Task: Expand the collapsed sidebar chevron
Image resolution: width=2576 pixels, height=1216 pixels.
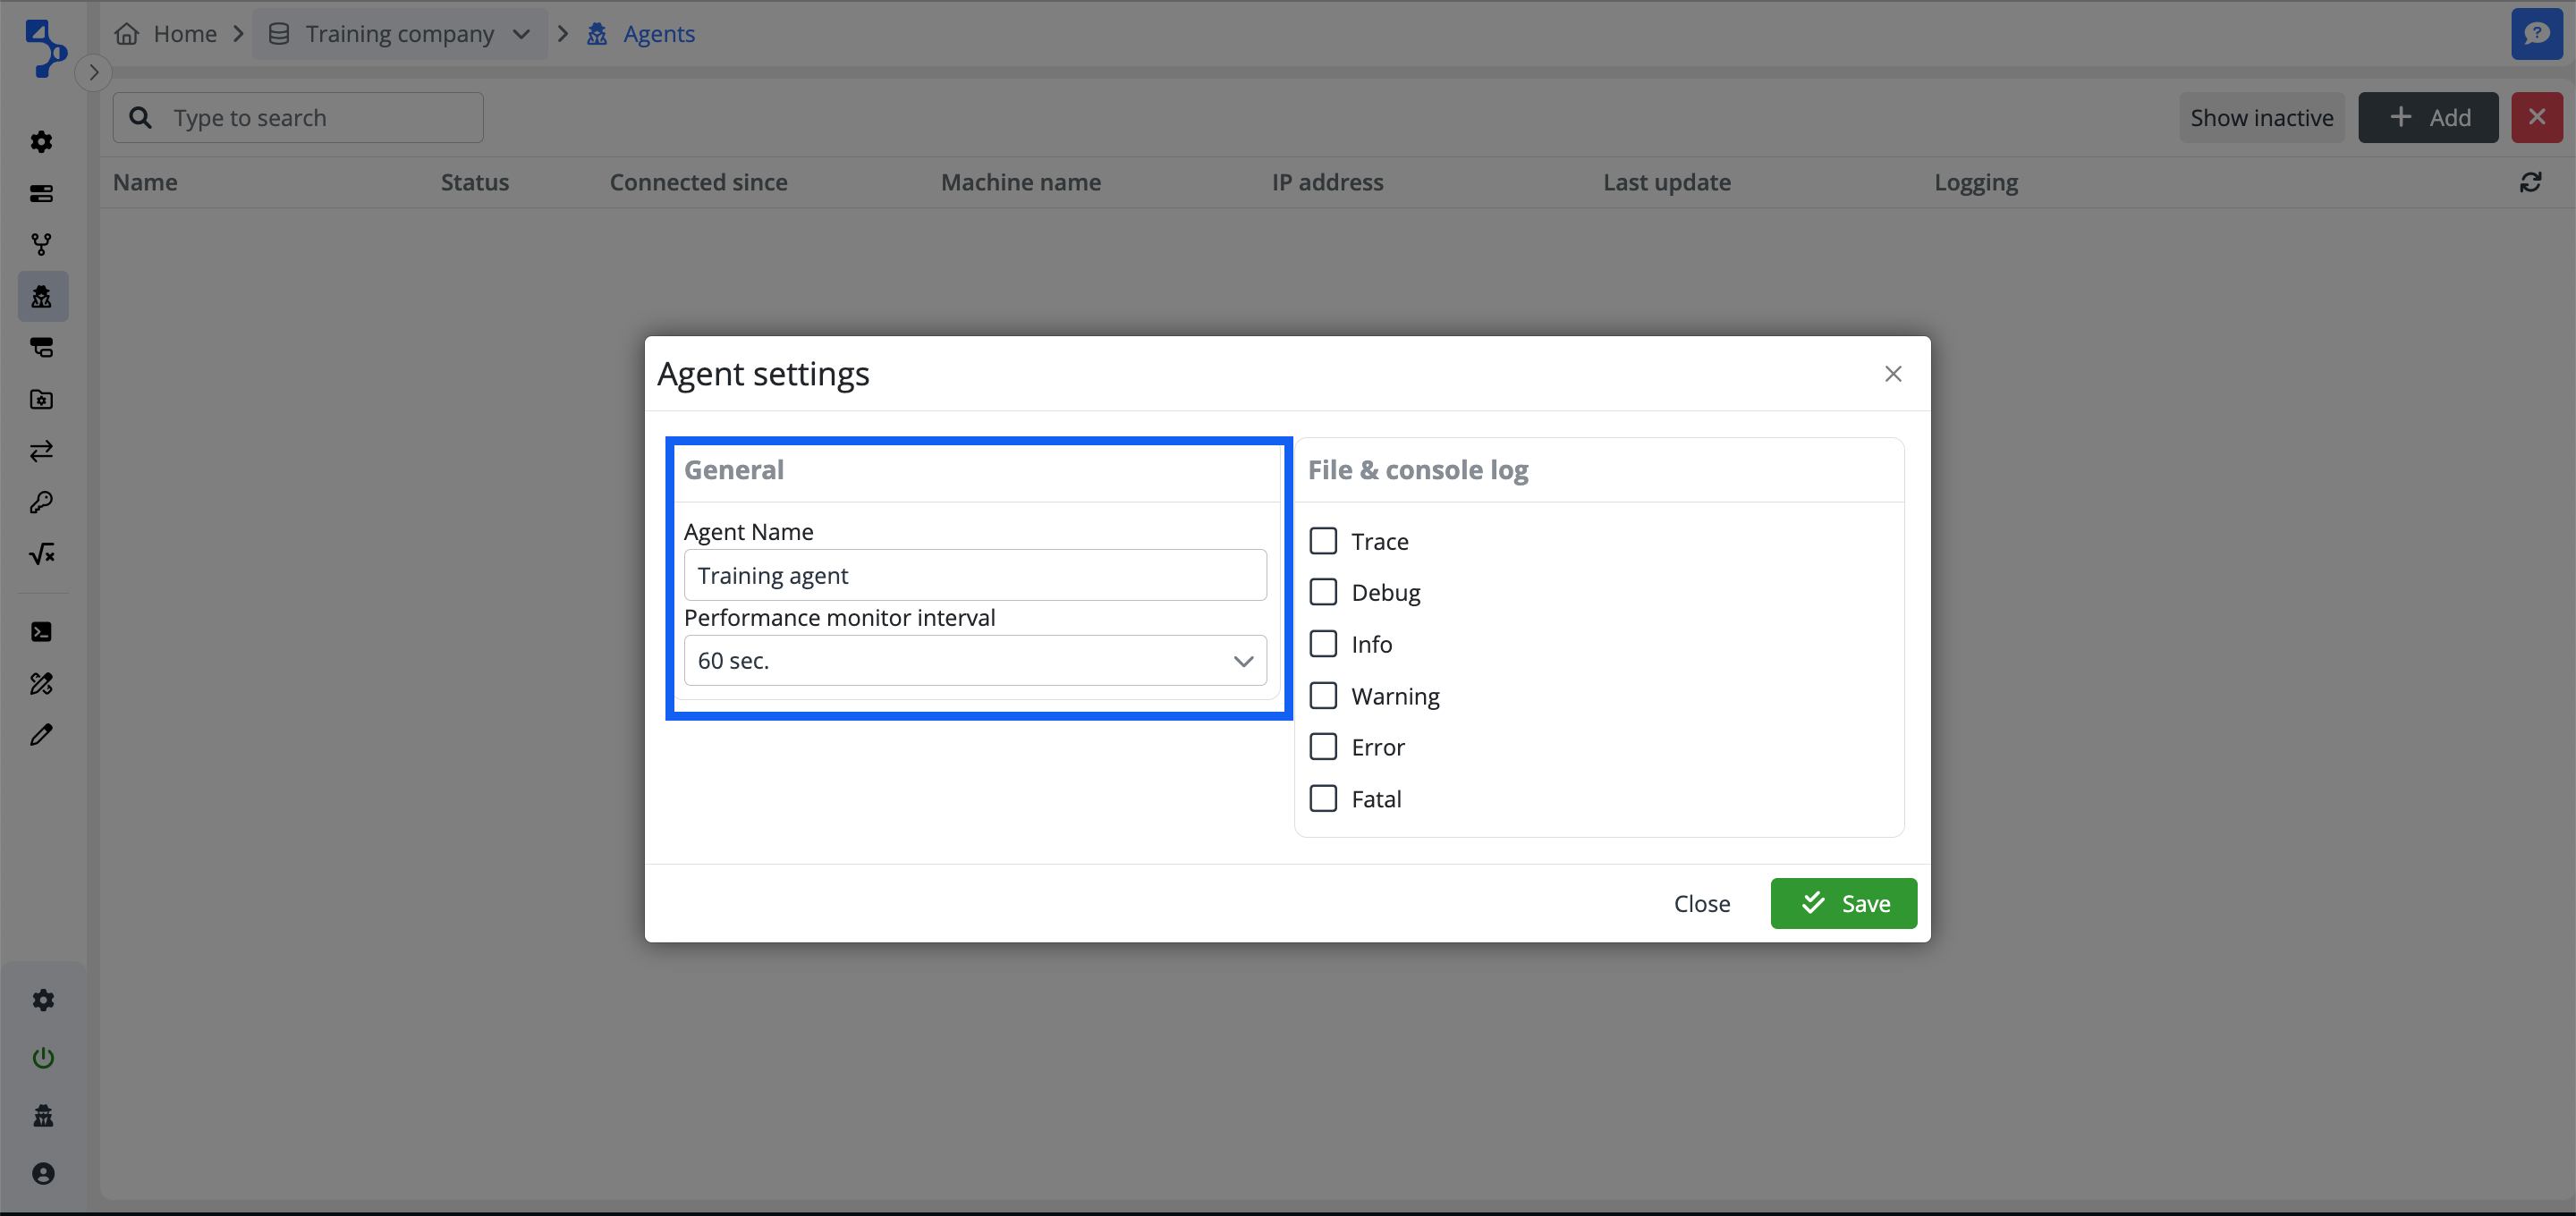Action: 93,72
